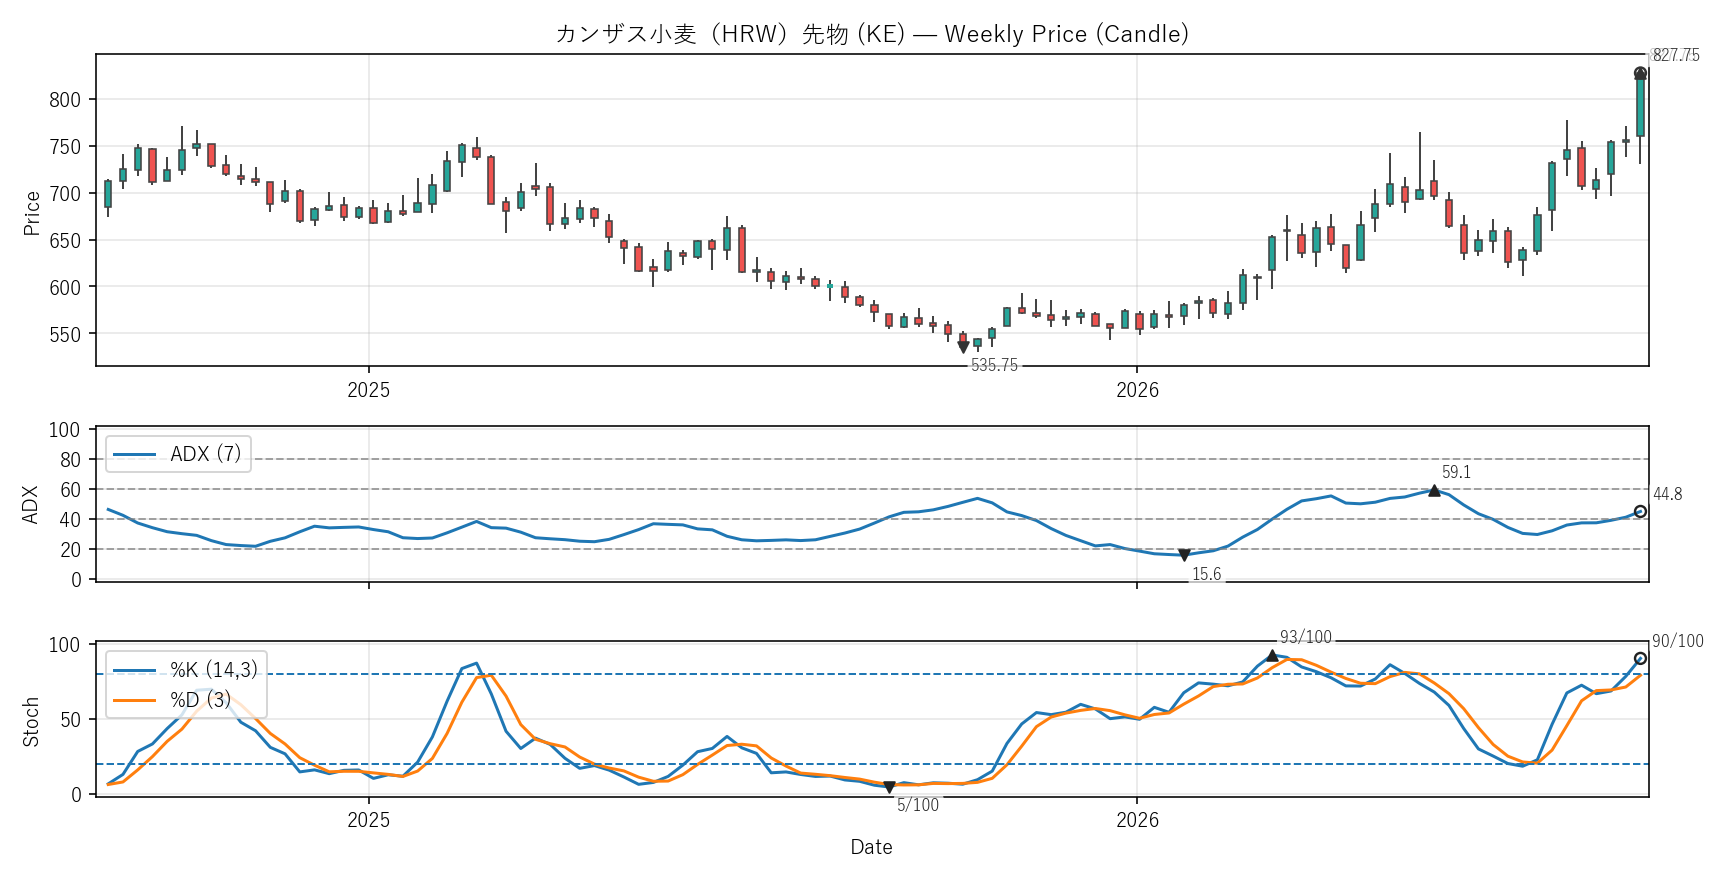Click the 827.75 high price annotation
This screenshot has height=878, width=1728.
pyautogui.click(x=1676, y=55)
